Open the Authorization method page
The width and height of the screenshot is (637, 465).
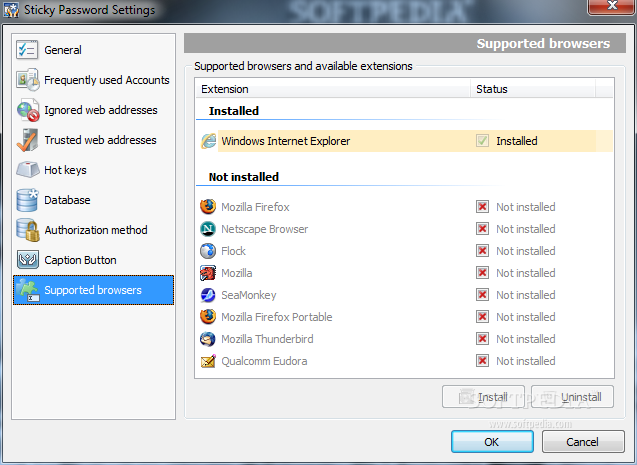(x=93, y=230)
